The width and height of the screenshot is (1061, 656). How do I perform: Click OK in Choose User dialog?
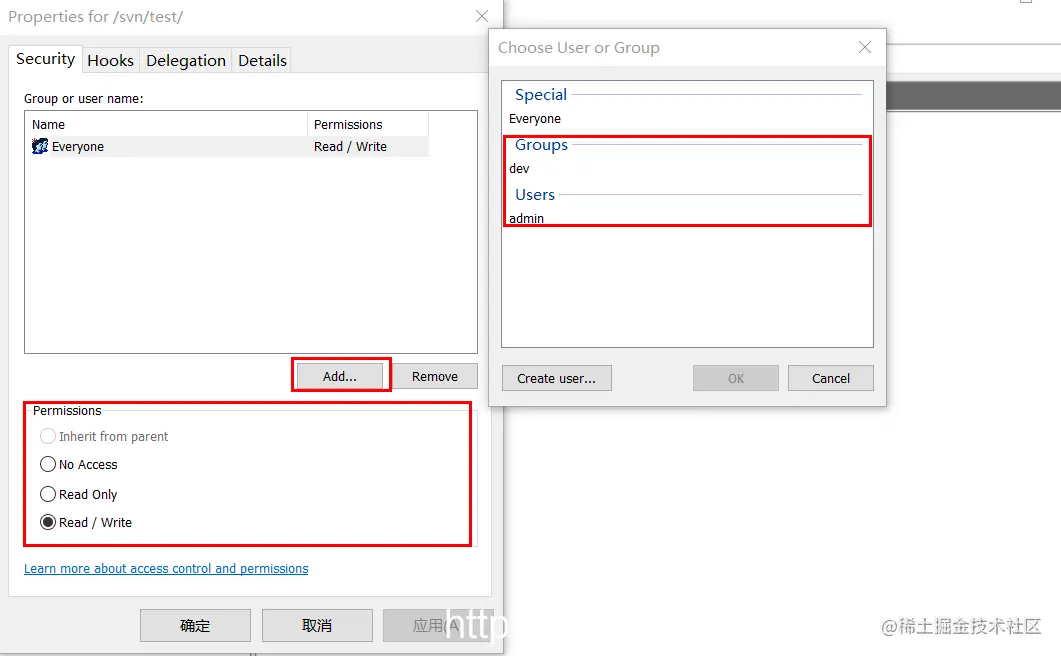736,378
